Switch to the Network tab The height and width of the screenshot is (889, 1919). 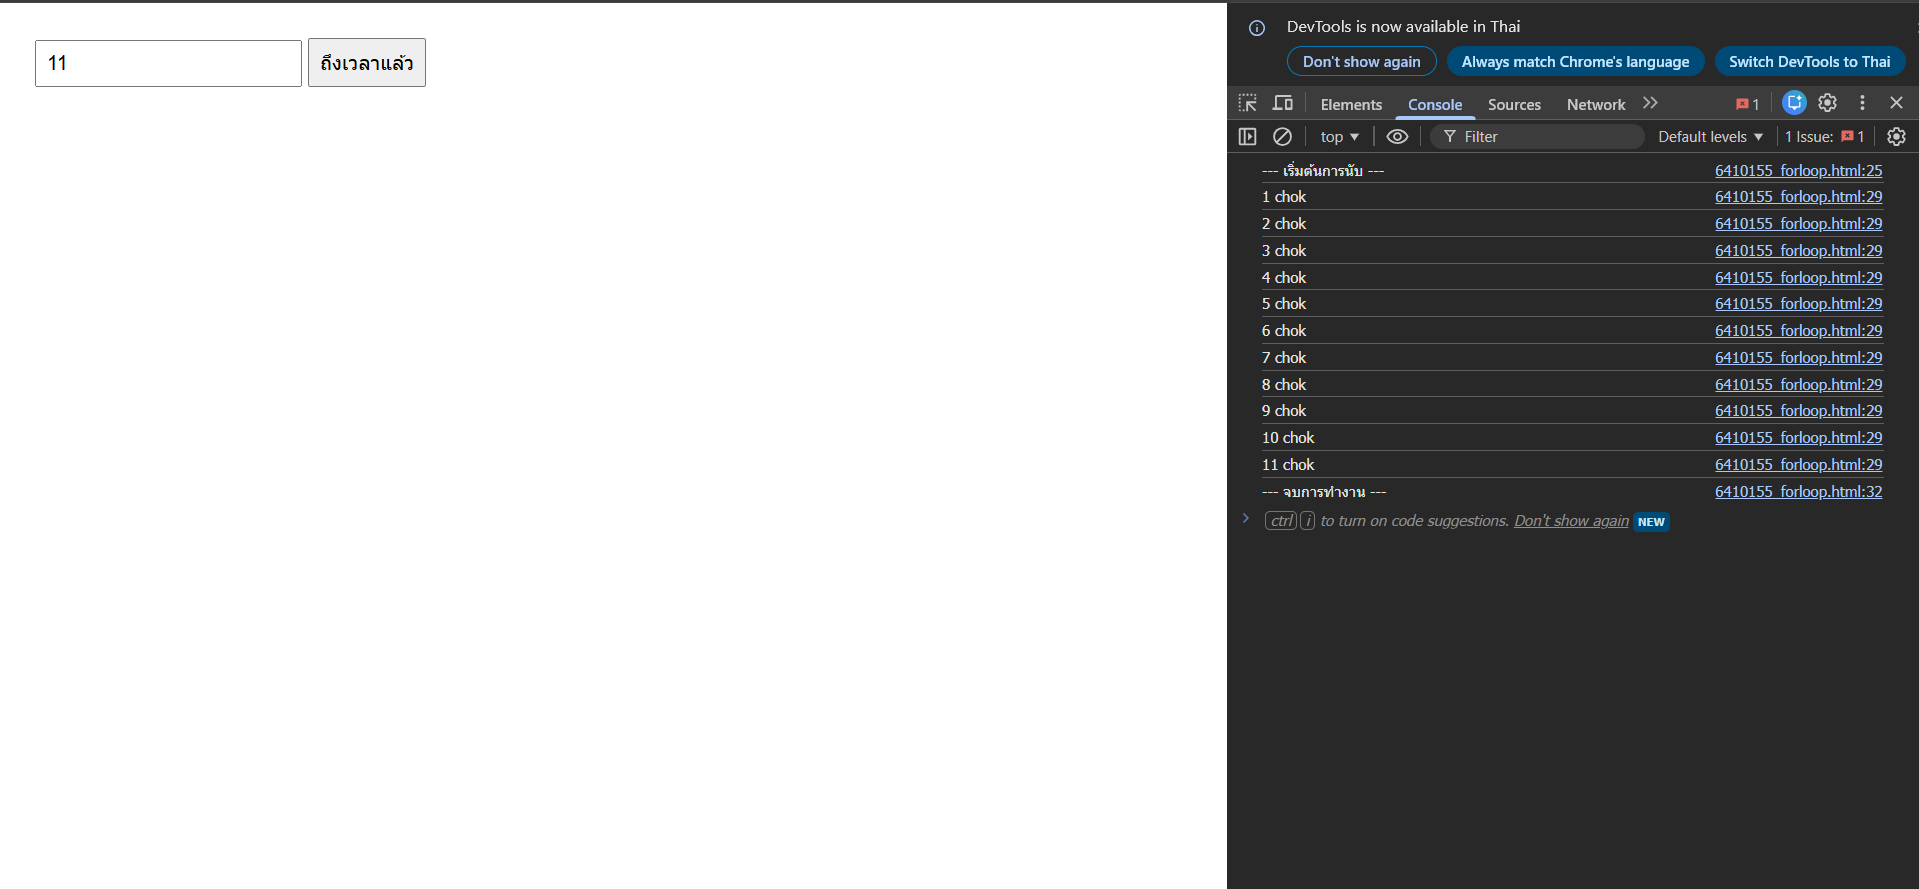click(x=1595, y=105)
